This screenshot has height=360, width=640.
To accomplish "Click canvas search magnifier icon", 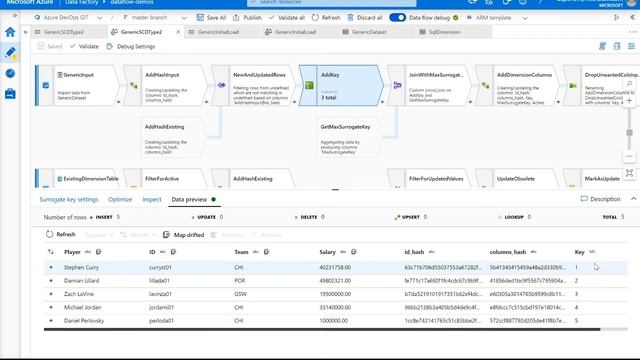I will coord(629,84).
